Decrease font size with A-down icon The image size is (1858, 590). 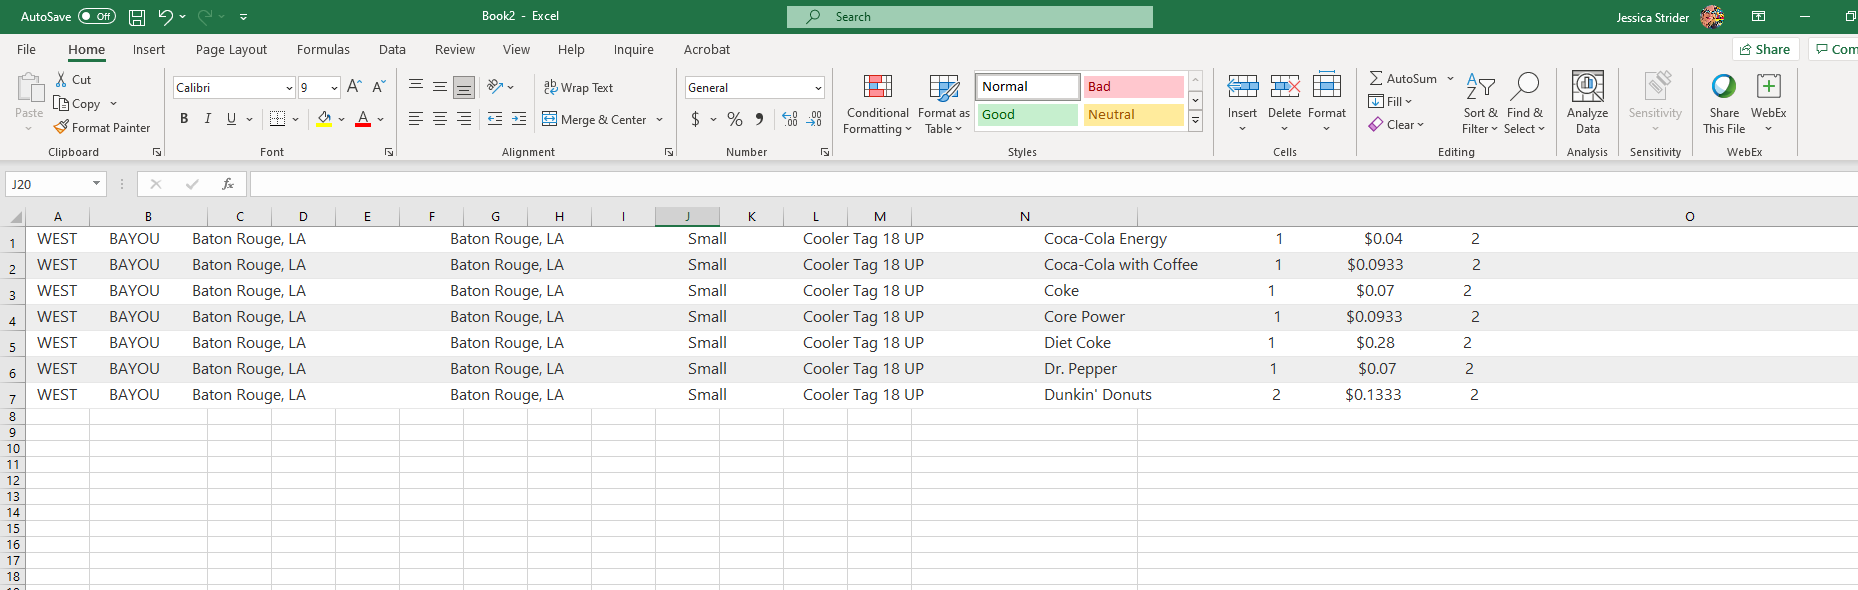click(x=379, y=87)
